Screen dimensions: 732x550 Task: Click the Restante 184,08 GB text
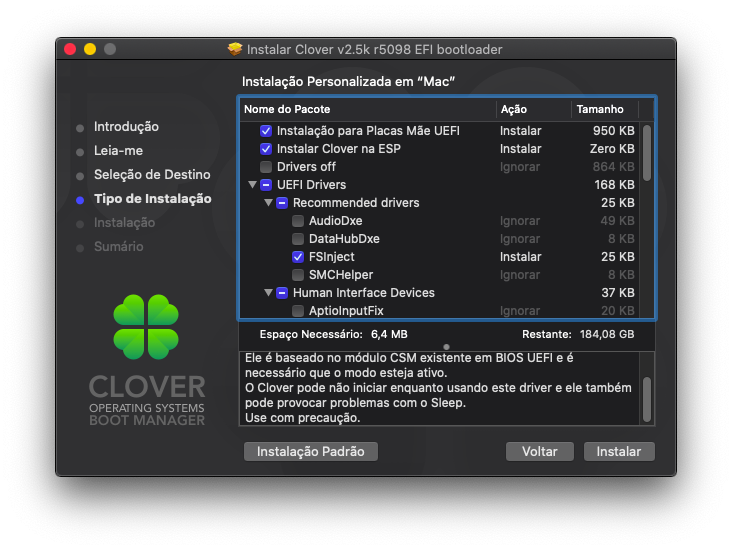(x=578, y=334)
